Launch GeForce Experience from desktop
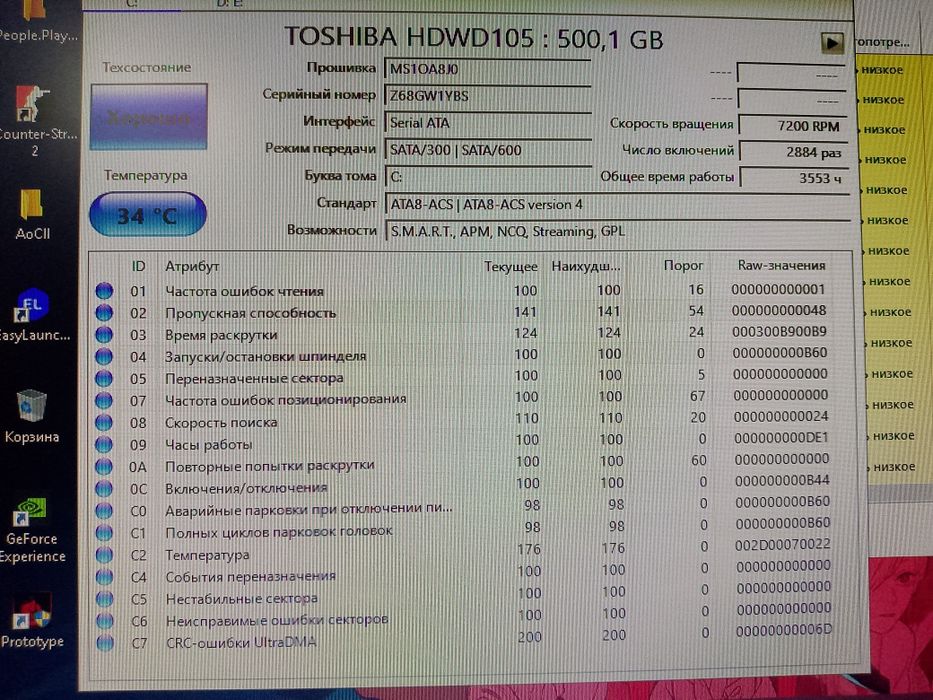This screenshot has height=700, width=933. tap(32, 532)
